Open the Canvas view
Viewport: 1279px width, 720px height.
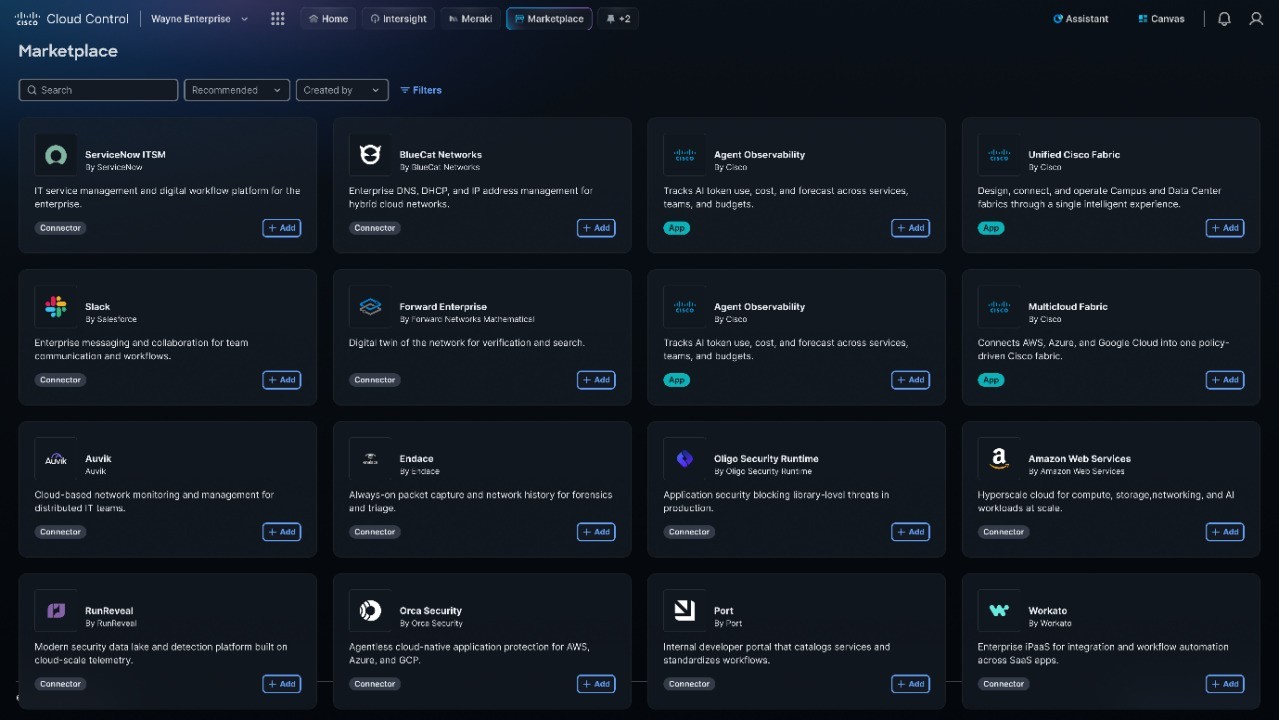[1161, 19]
